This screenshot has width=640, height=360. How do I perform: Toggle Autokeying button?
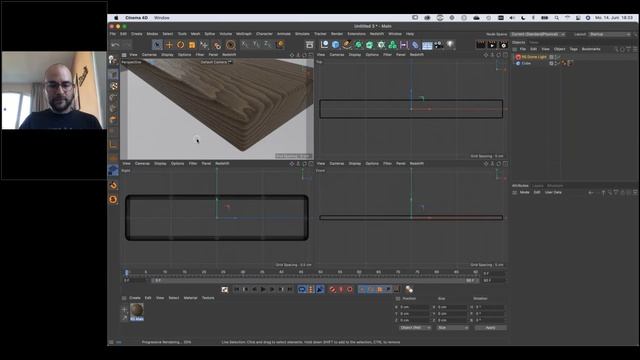[x=341, y=289]
